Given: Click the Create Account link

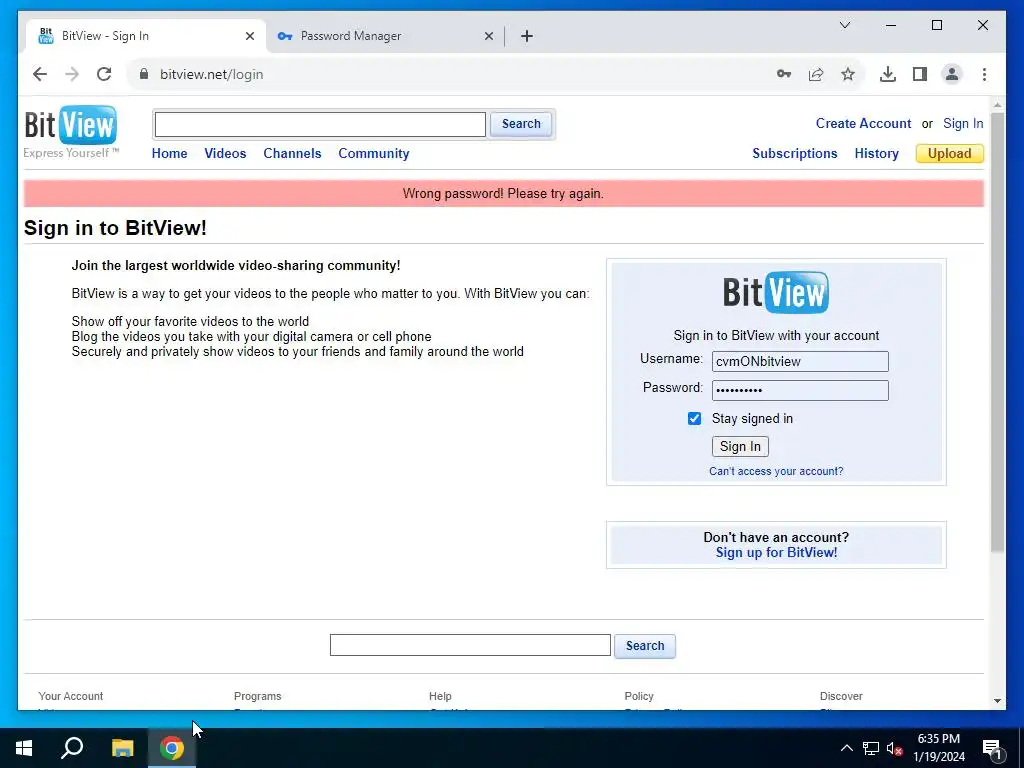Looking at the screenshot, I should click(x=863, y=123).
